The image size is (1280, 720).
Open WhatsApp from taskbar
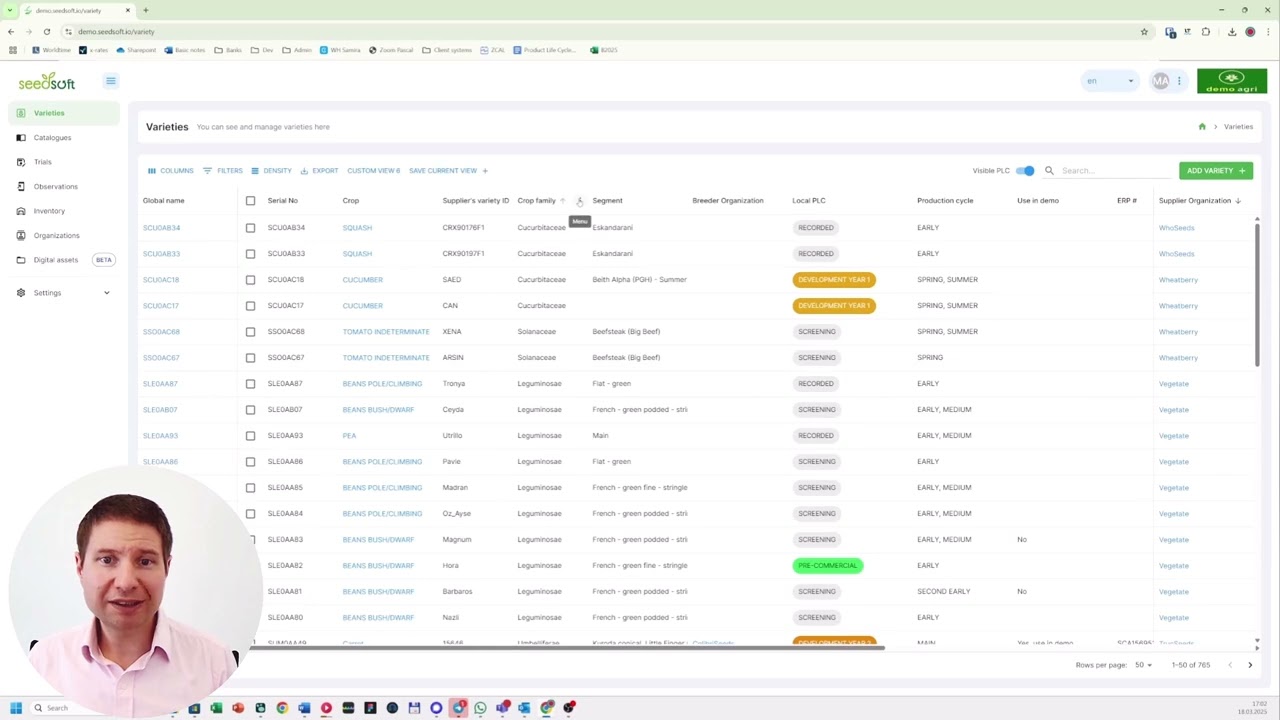[480, 708]
